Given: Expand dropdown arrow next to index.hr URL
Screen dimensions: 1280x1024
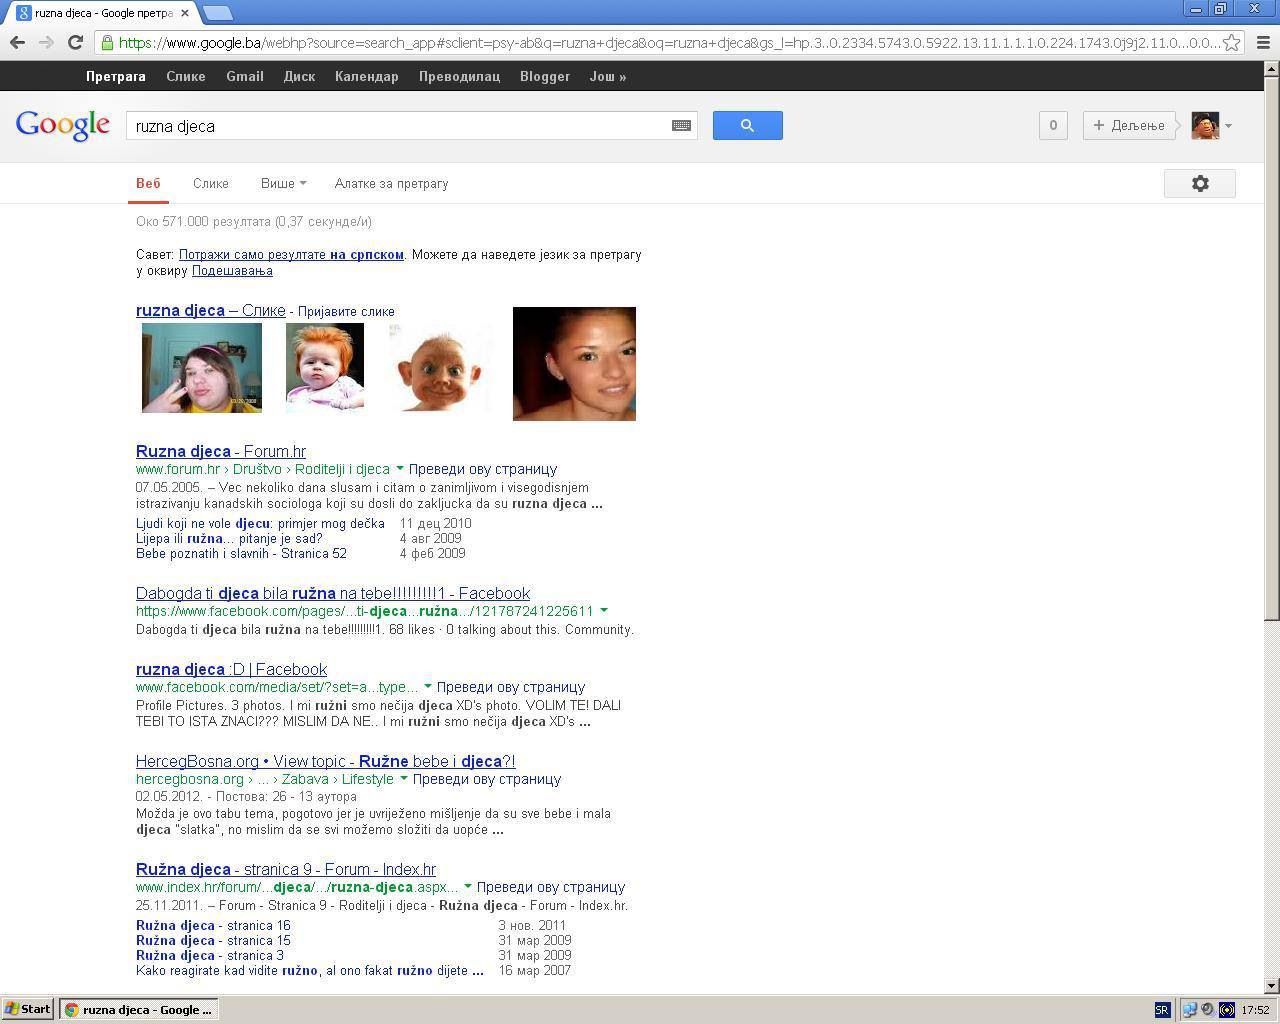Looking at the screenshot, I should click(x=467, y=886).
